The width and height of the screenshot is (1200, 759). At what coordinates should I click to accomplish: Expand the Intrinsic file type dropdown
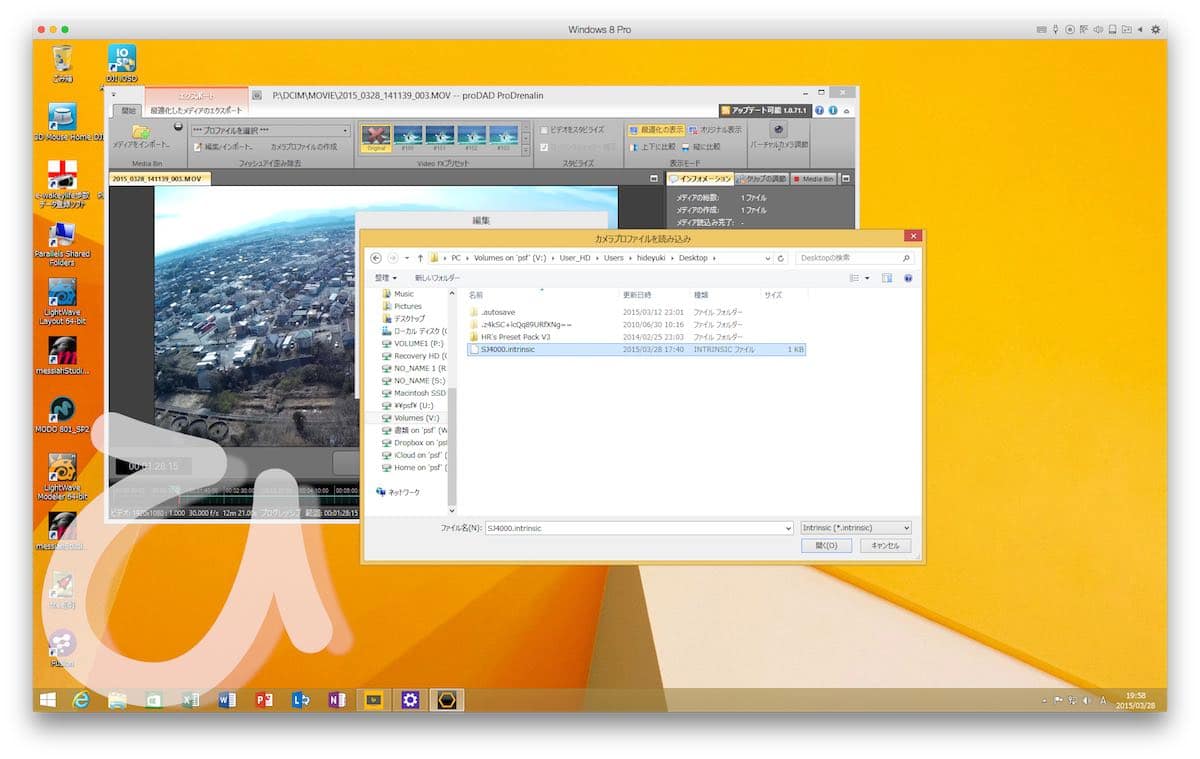tap(855, 528)
